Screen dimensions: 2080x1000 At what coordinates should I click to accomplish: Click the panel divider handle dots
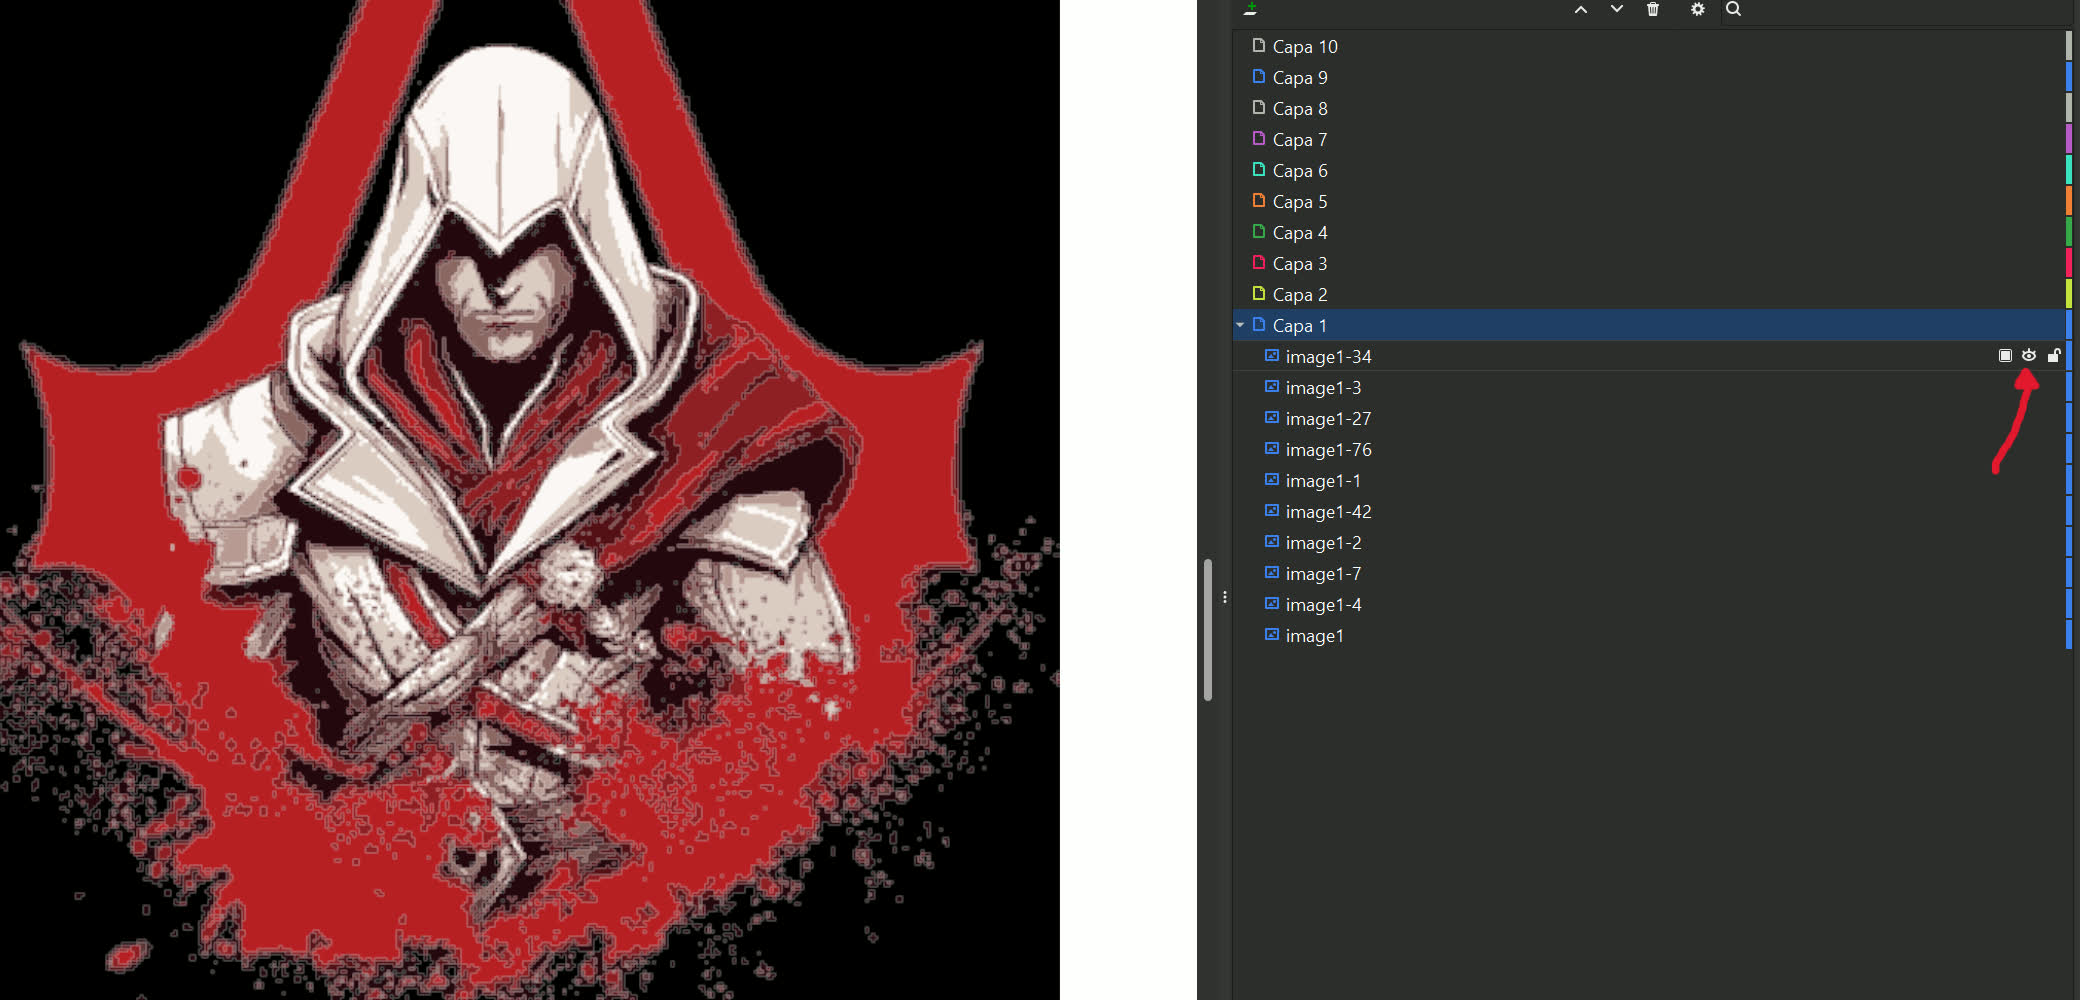pyautogui.click(x=1225, y=597)
